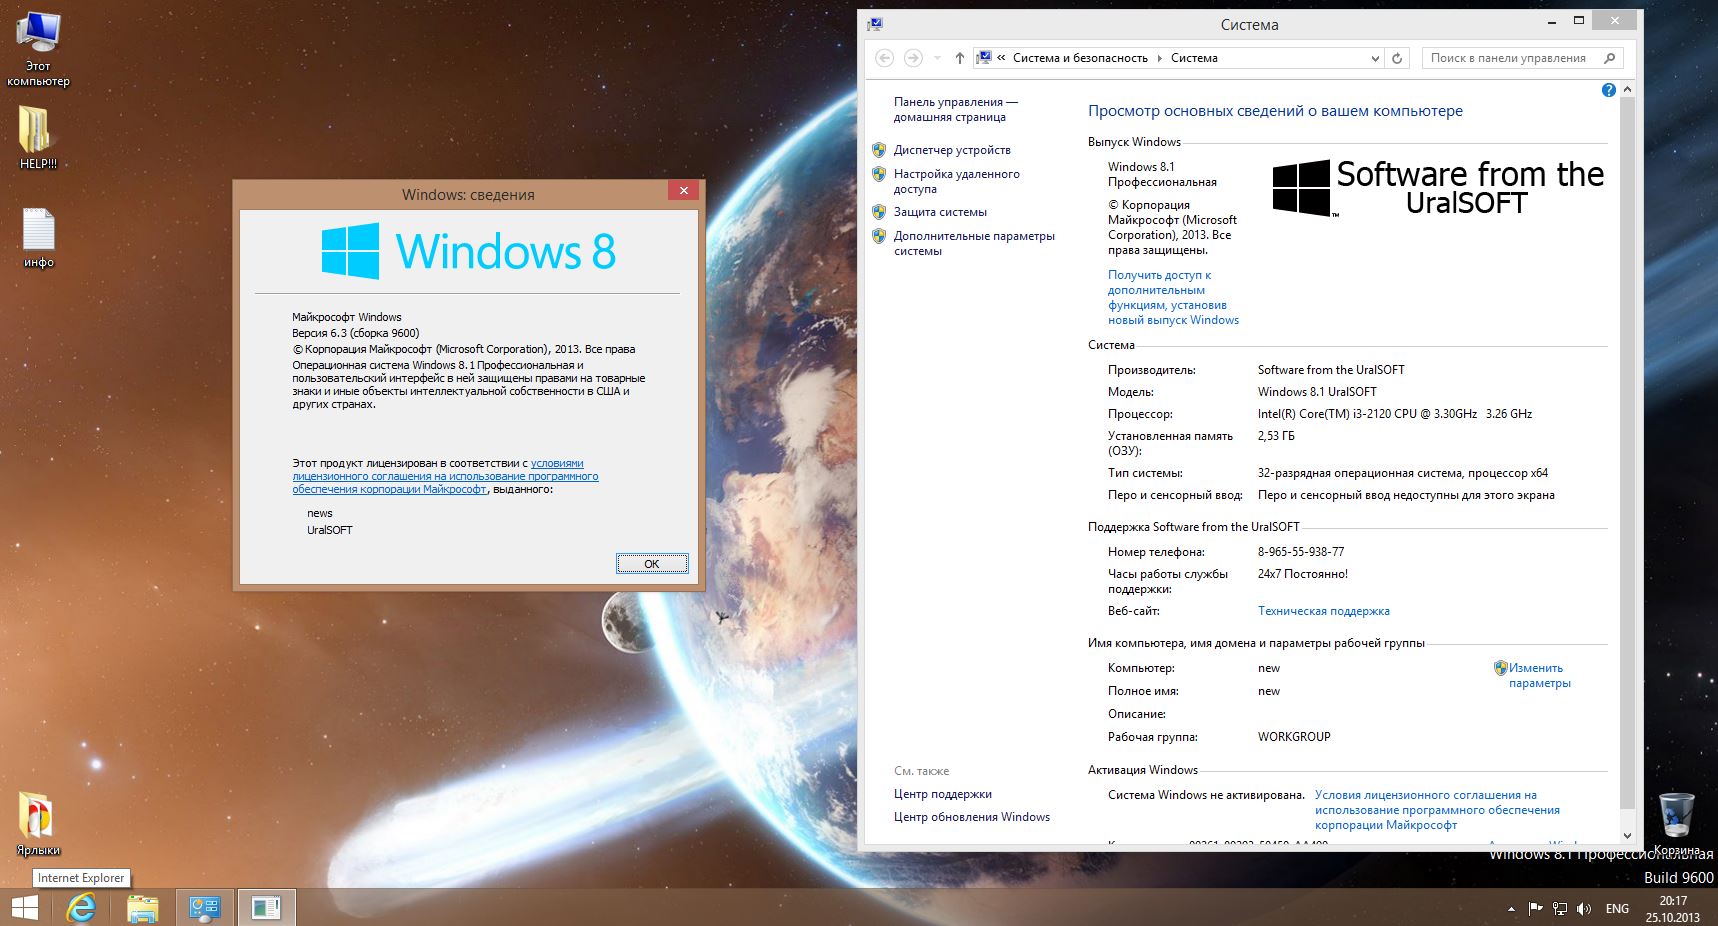The width and height of the screenshot is (1718, 926).
Task: Expand the leading address bar chevrons
Action: click(1001, 58)
